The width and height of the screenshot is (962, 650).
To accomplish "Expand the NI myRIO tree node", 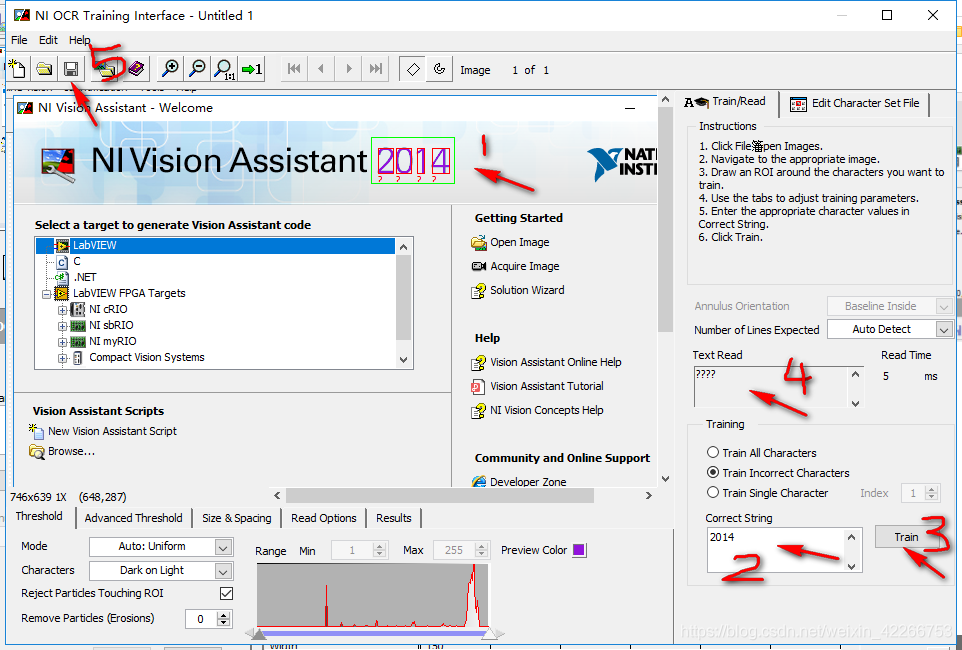I will (63, 342).
